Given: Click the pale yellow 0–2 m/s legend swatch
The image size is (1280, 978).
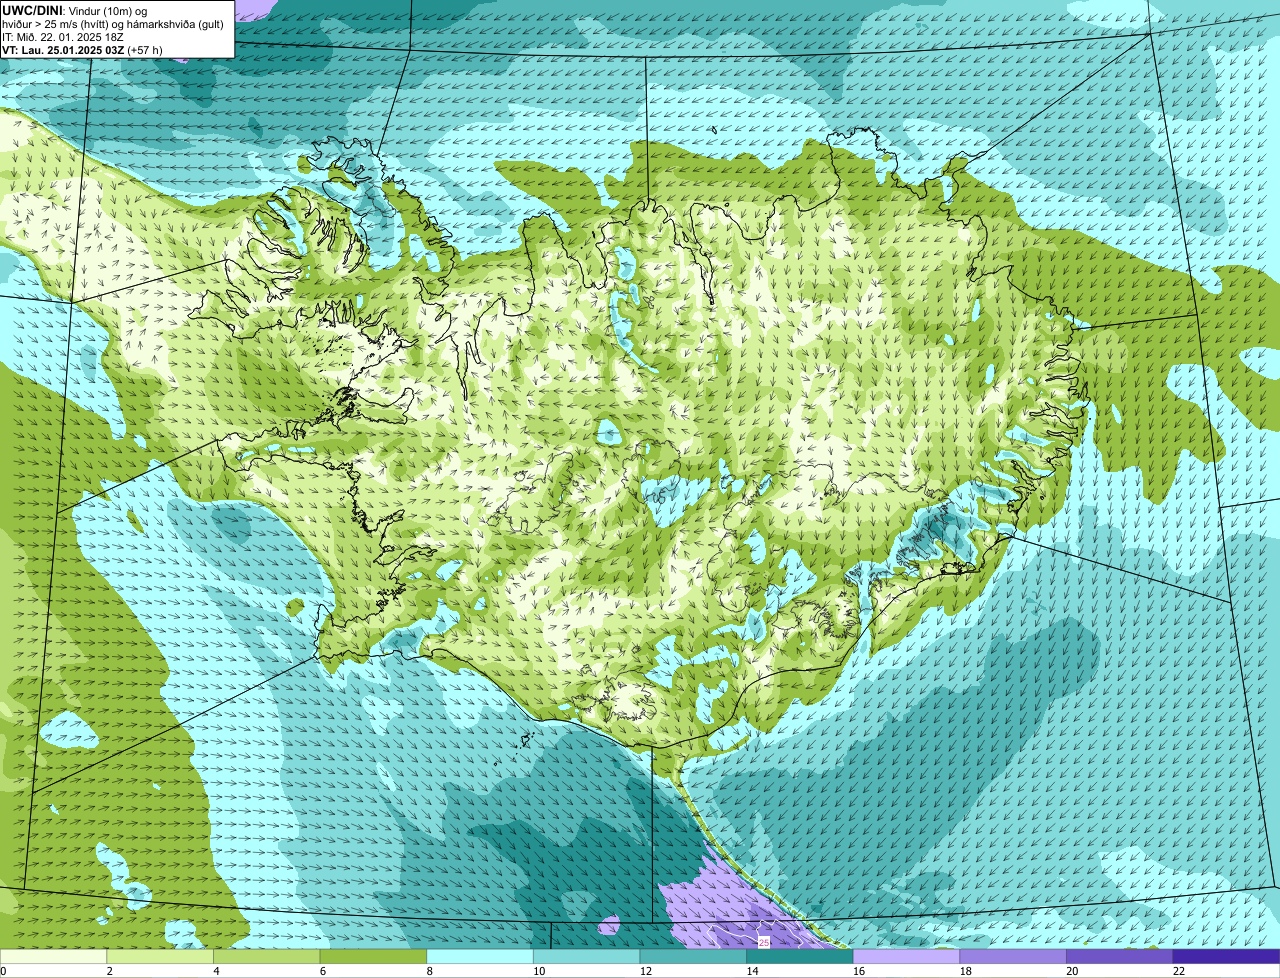Looking at the screenshot, I should point(53,956).
